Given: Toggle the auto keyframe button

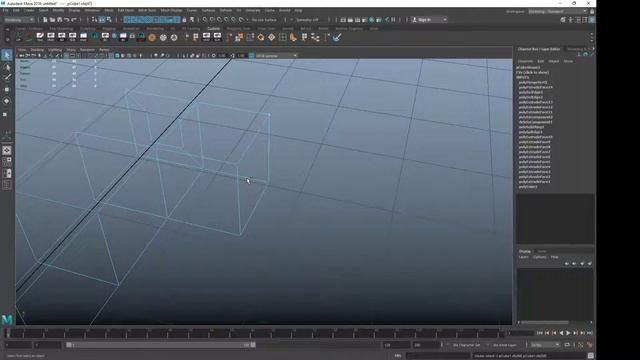Looking at the screenshot, I should pos(581,345).
